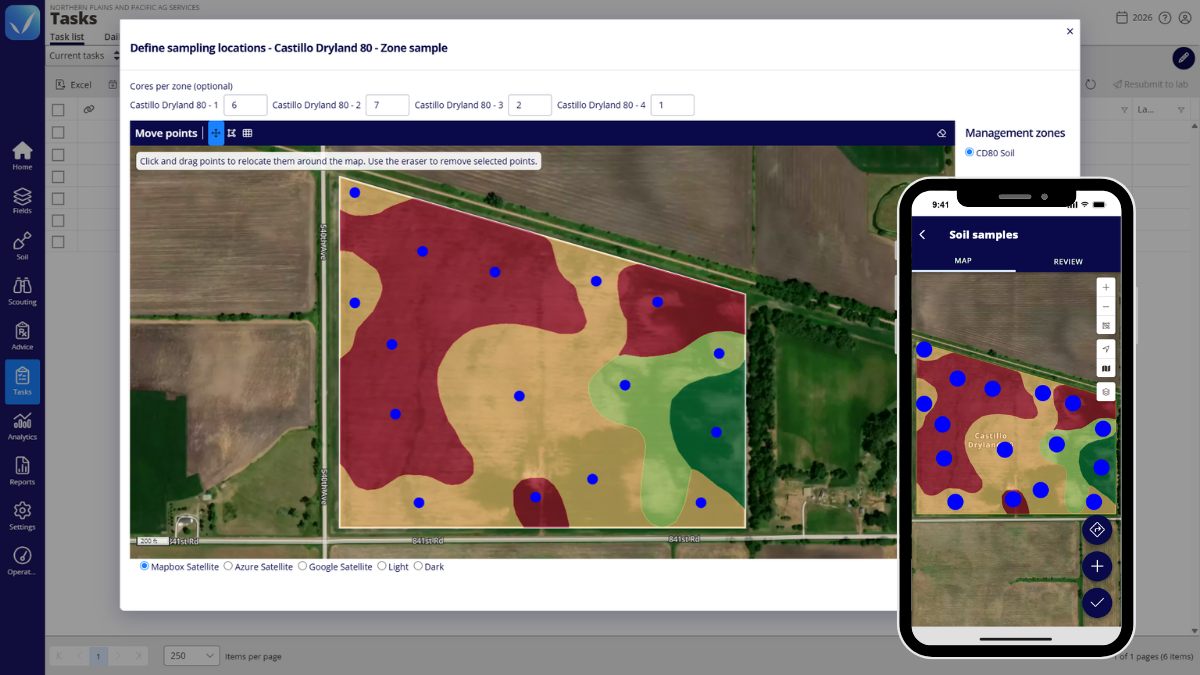Tap zoom out minus on phone map
The image size is (1200, 675).
pyautogui.click(x=1105, y=306)
